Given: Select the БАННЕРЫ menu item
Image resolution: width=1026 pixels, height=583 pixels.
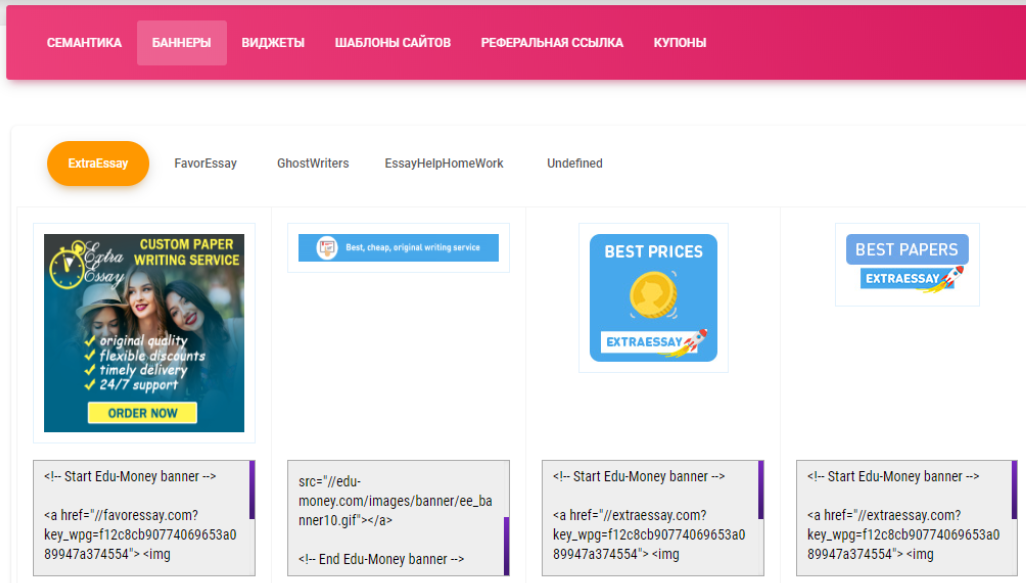Looking at the screenshot, I should (181, 43).
